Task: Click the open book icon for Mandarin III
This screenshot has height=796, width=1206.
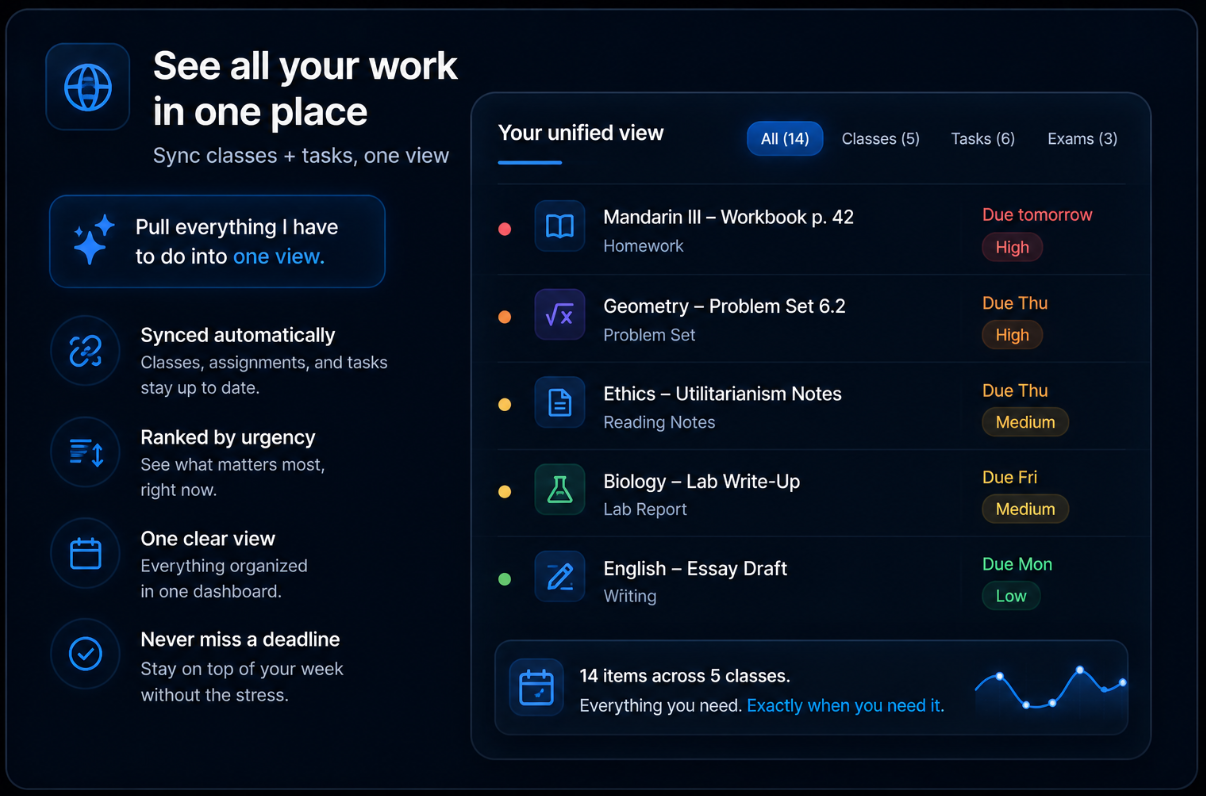Action: click(559, 227)
